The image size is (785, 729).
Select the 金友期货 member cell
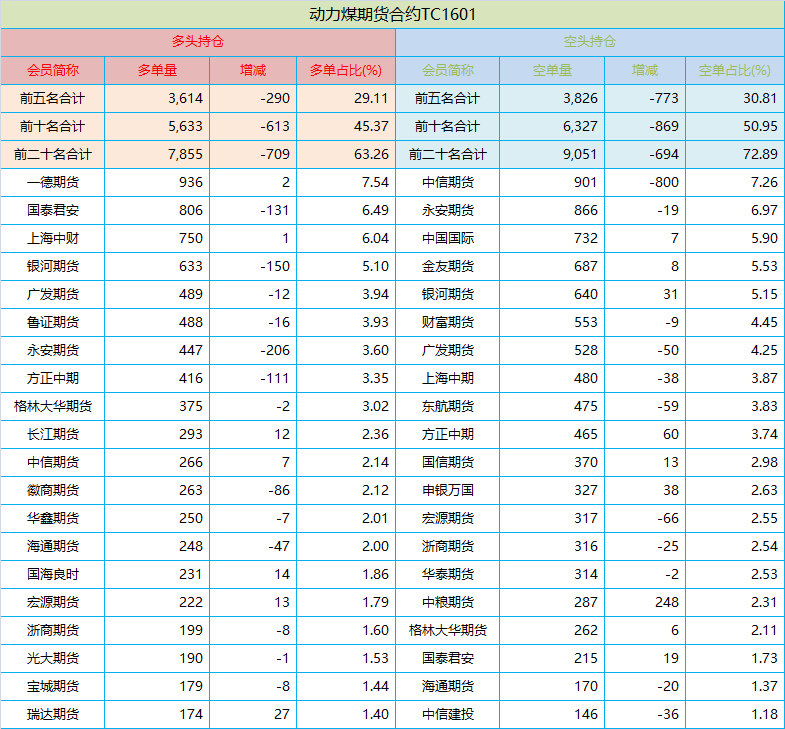tap(448, 266)
